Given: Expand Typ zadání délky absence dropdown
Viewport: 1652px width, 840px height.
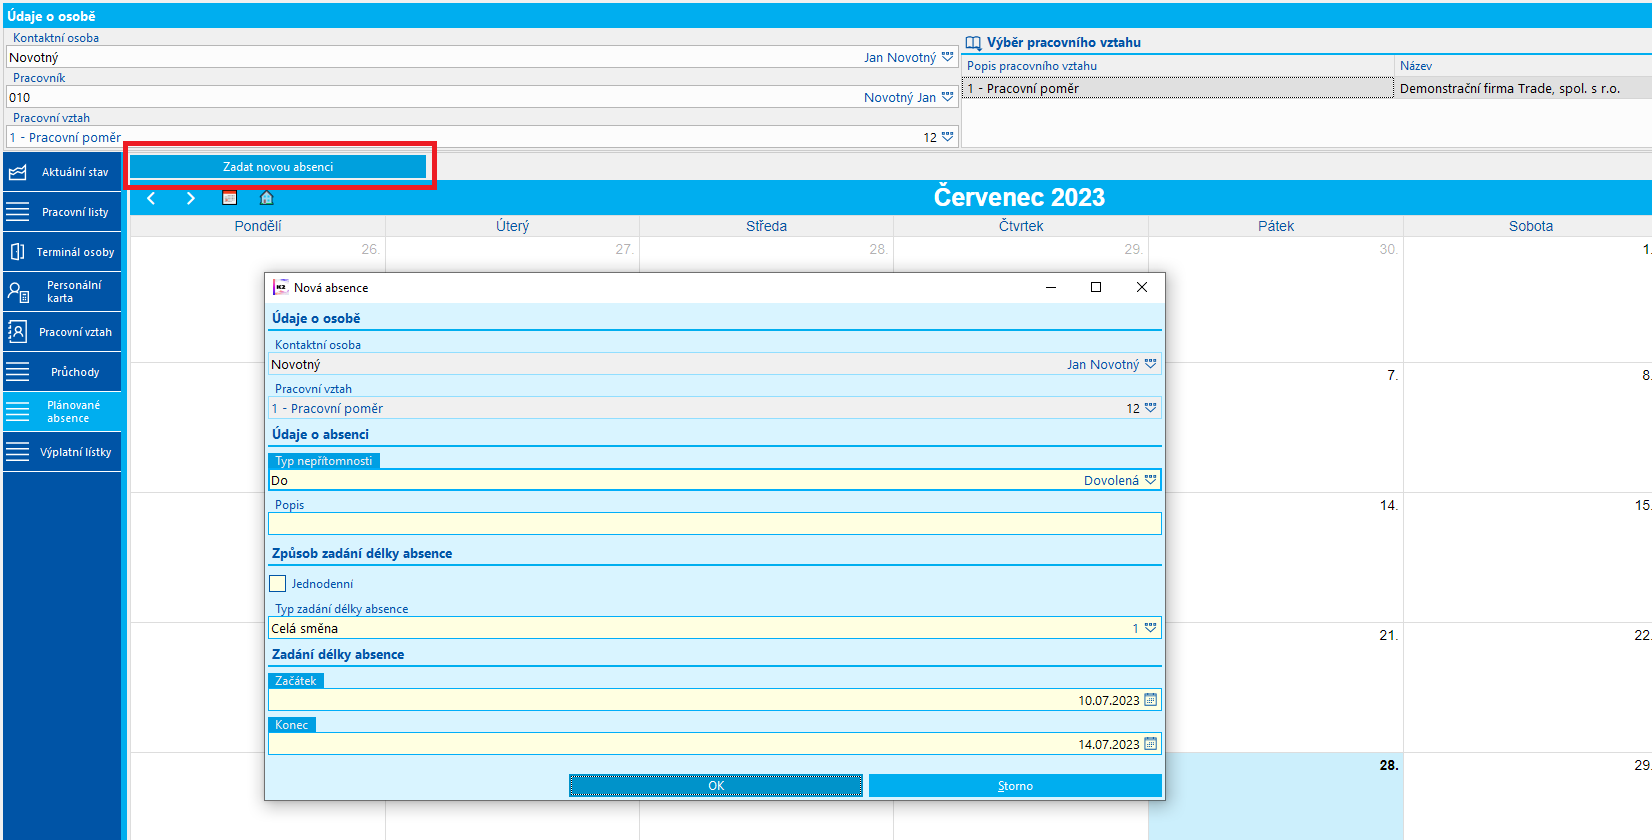Looking at the screenshot, I should point(1150,628).
